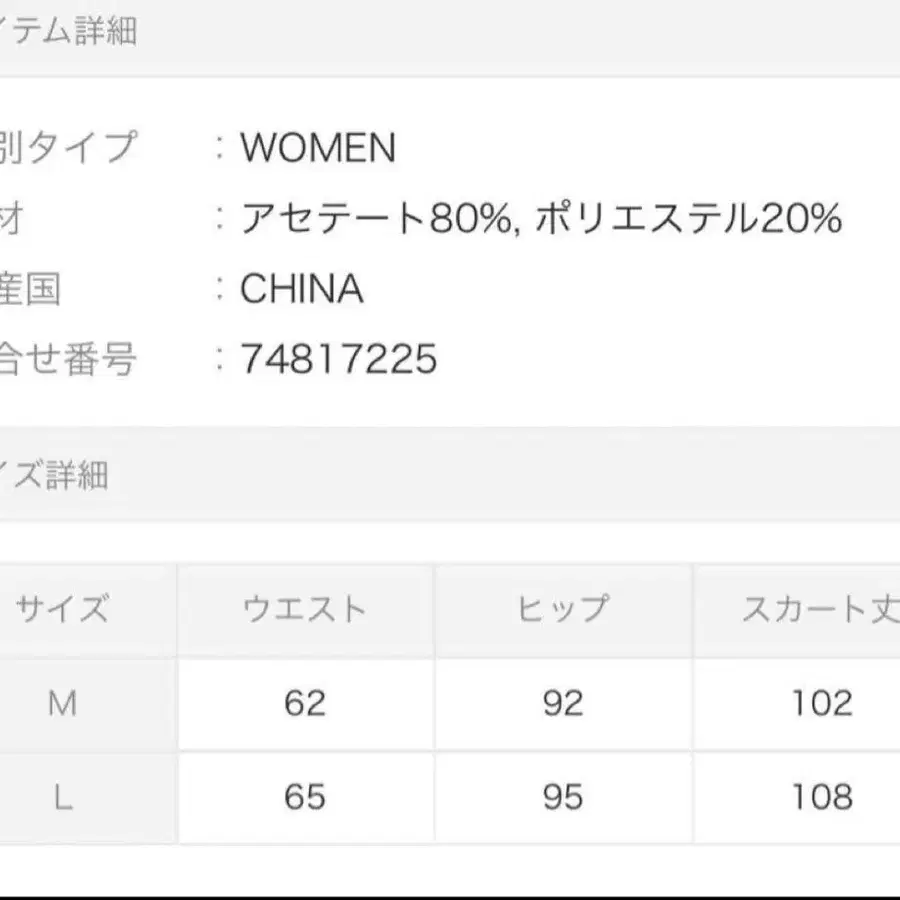Select waist value 62 for size M
Viewport: 900px width, 900px height.
305,704
